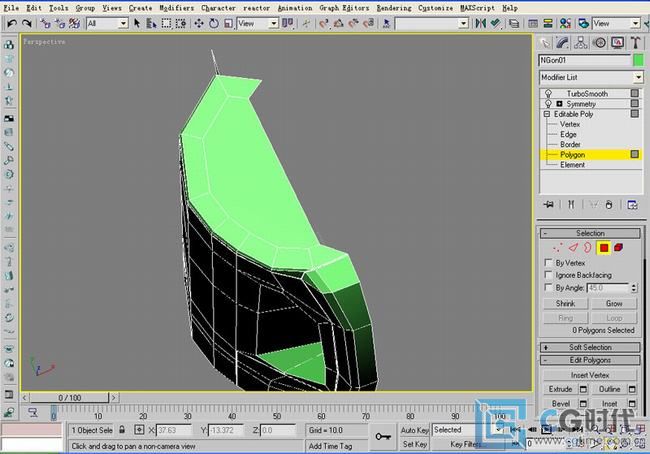Click the Set Keys large key icon
Image resolution: width=650 pixels, height=454 pixels.
383,437
